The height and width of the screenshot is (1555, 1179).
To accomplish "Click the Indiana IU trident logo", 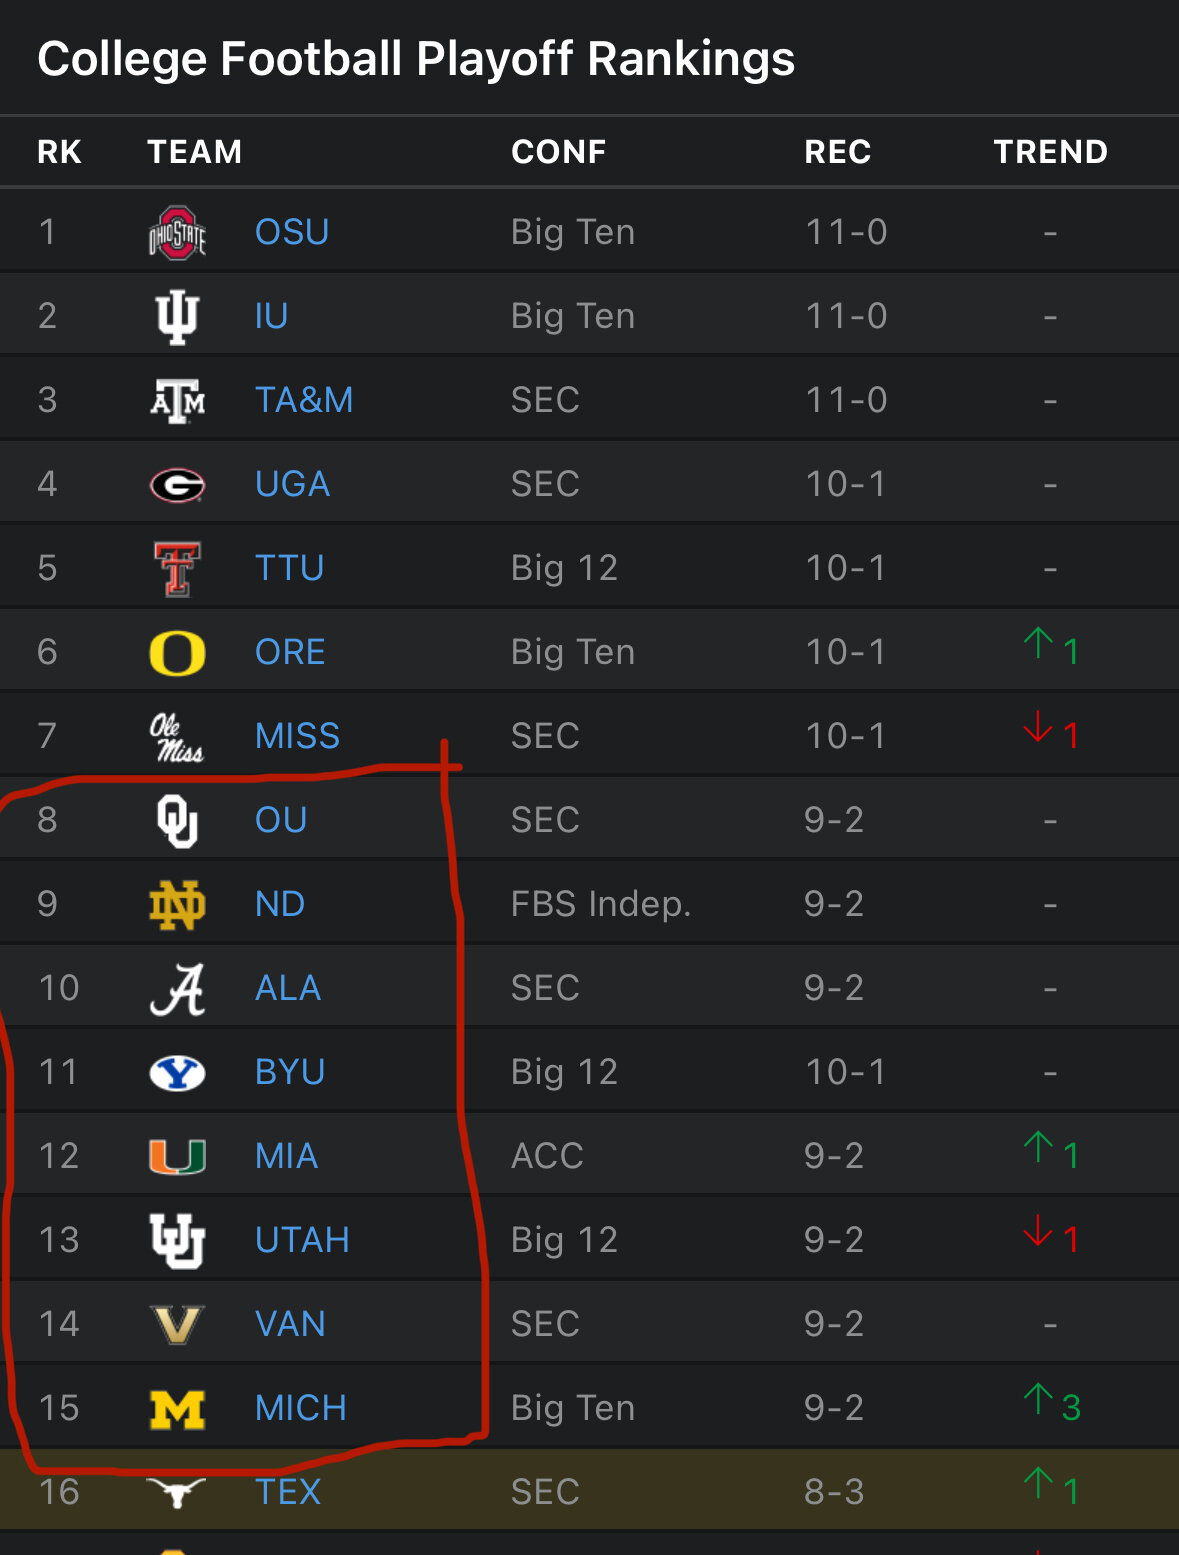I will tap(177, 316).
